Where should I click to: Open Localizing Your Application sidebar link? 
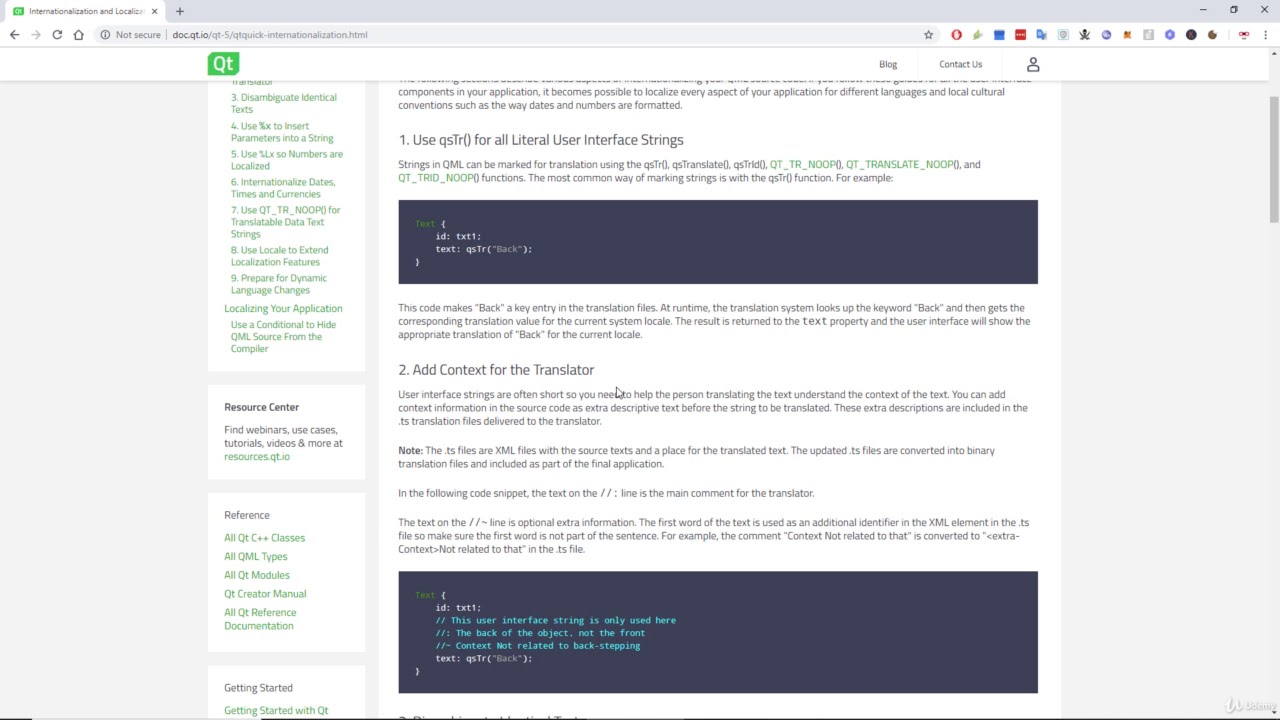pos(283,308)
